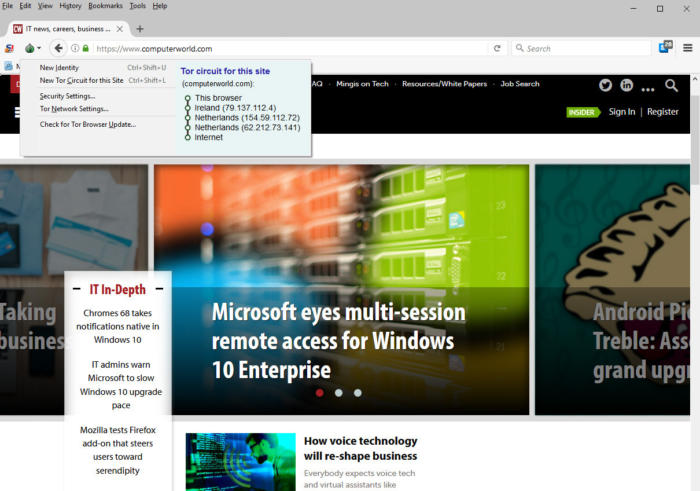Open a new tab with plus button
This screenshot has width=700, height=491.
140,29
